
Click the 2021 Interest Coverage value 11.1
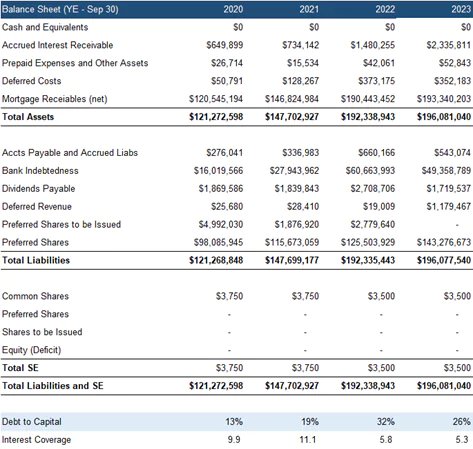pos(308,440)
